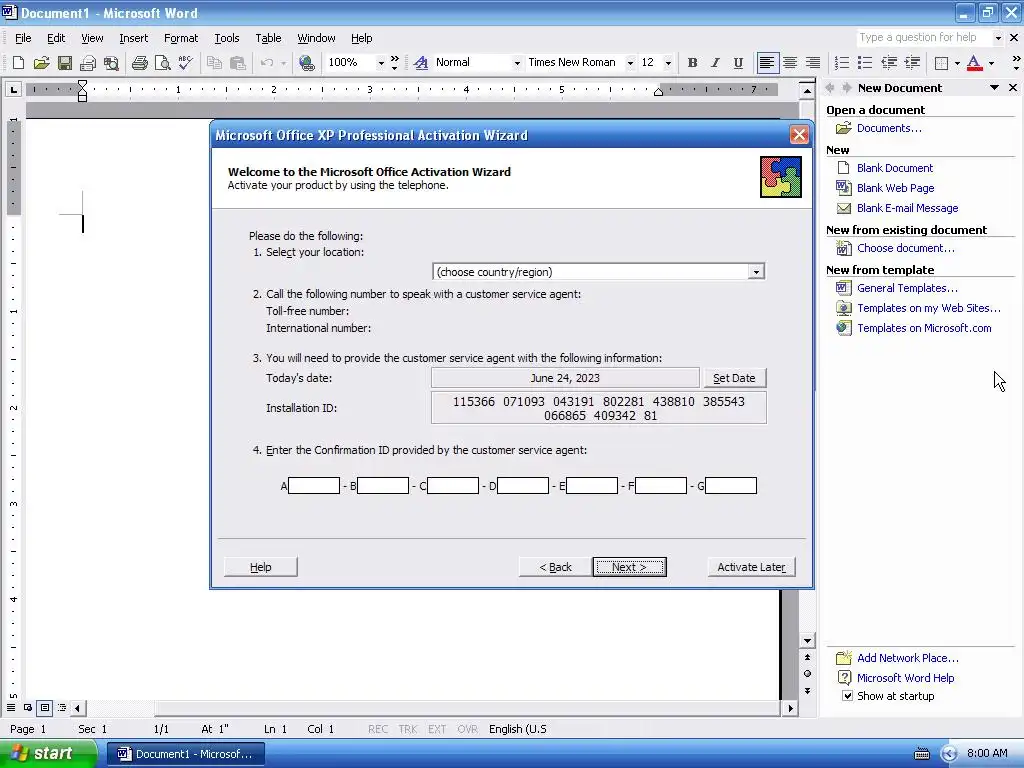Viewport: 1024px width, 768px height.
Task: Click Confirmation ID field D
Action: pyautogui.click(x=522, y=485)
